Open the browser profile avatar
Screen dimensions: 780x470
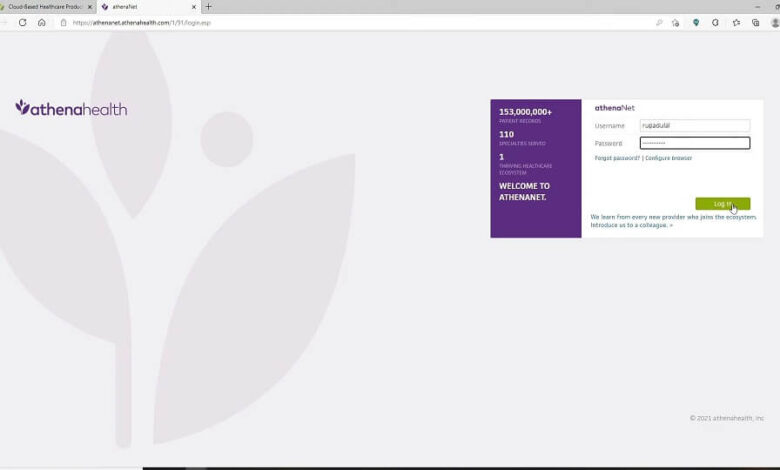pos(775,22)
